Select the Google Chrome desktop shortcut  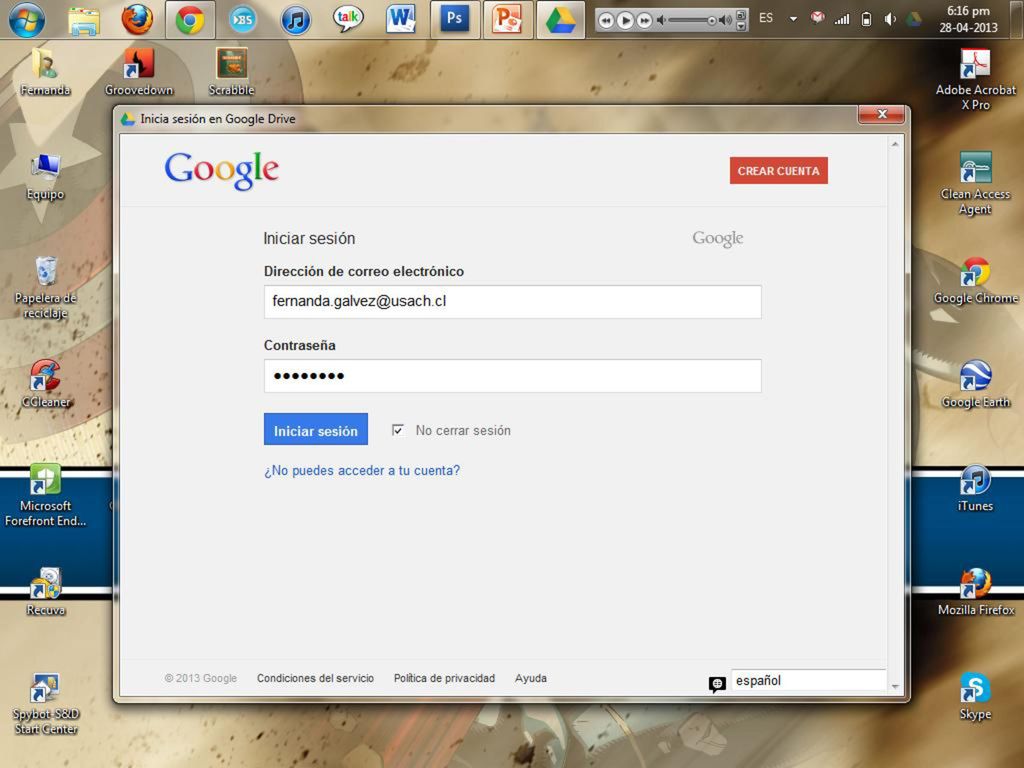point(976,281)
